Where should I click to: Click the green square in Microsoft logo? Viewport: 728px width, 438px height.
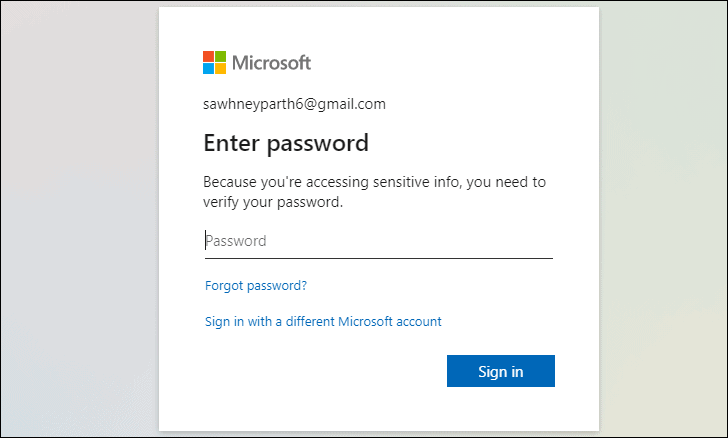coord(221,57)
